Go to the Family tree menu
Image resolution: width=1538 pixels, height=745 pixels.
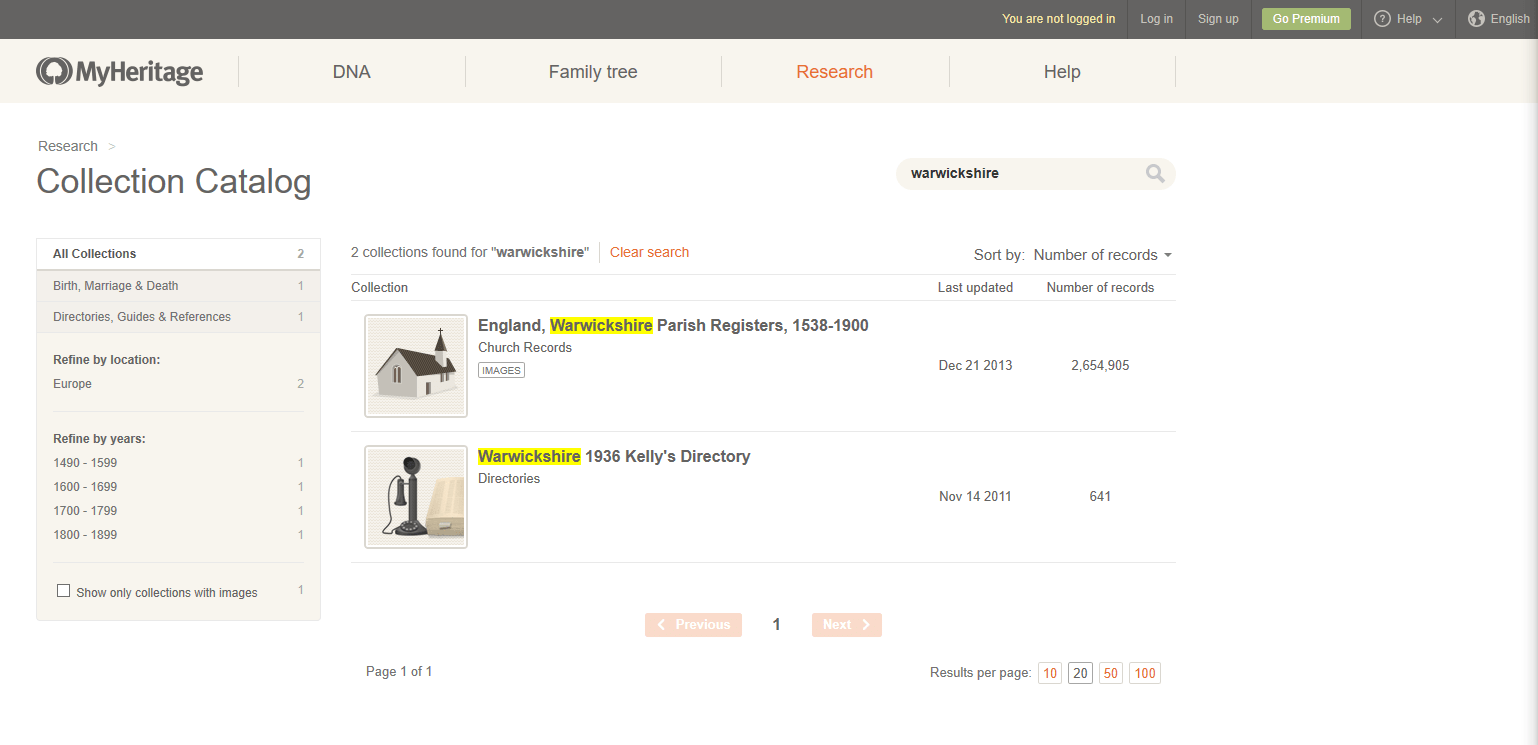pyautogui.click(x=593, y=72)
